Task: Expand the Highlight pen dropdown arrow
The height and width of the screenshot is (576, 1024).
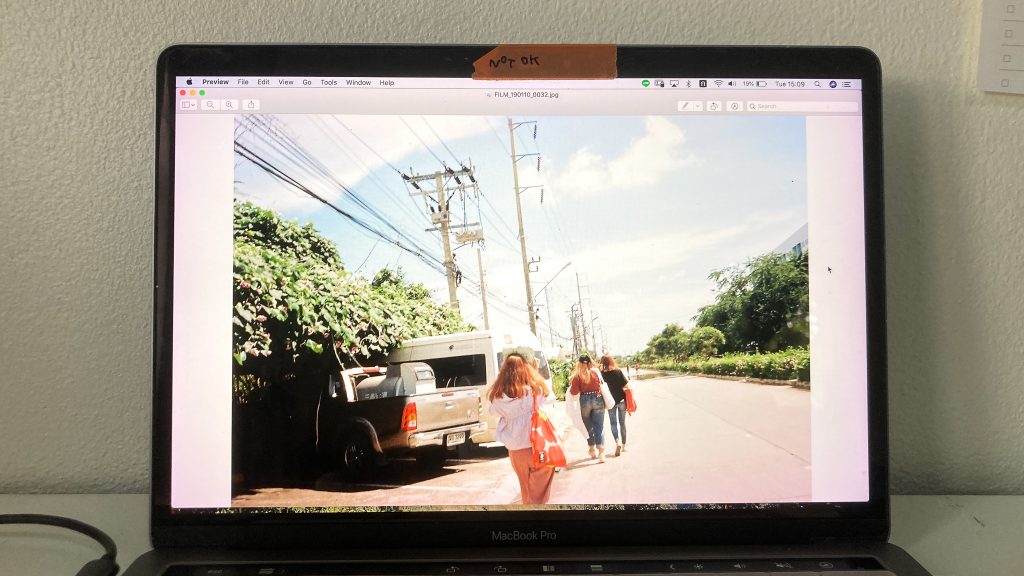Action: (697, 106)
